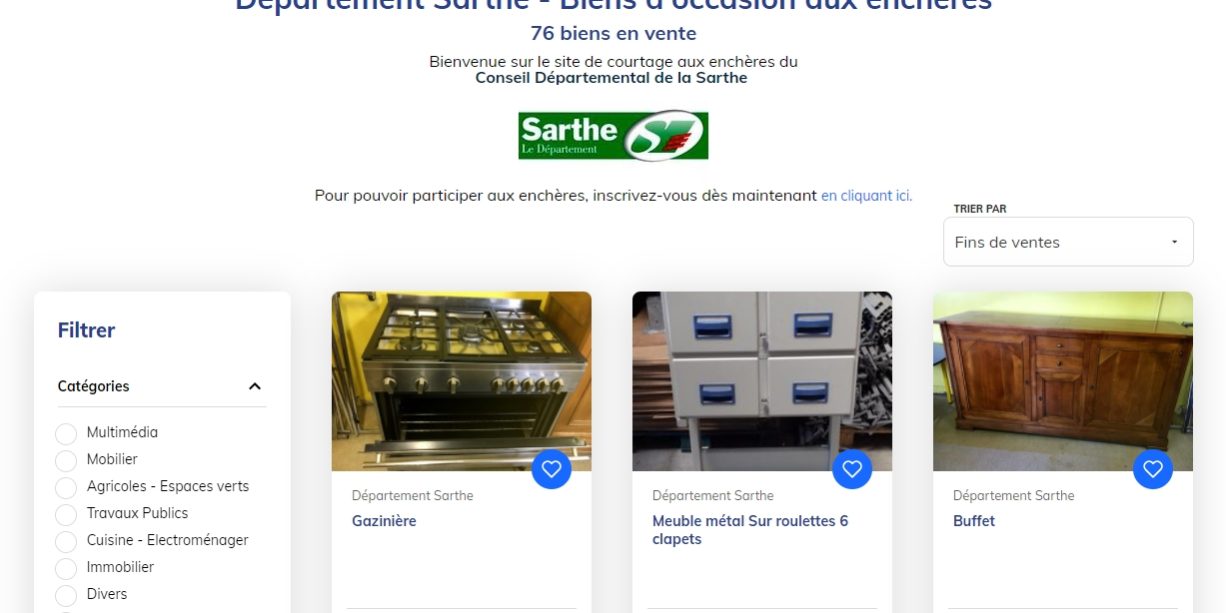This screenshot has width=1226, height=613.
Task: Select the Divers category filter
Action: coord(66,596)
